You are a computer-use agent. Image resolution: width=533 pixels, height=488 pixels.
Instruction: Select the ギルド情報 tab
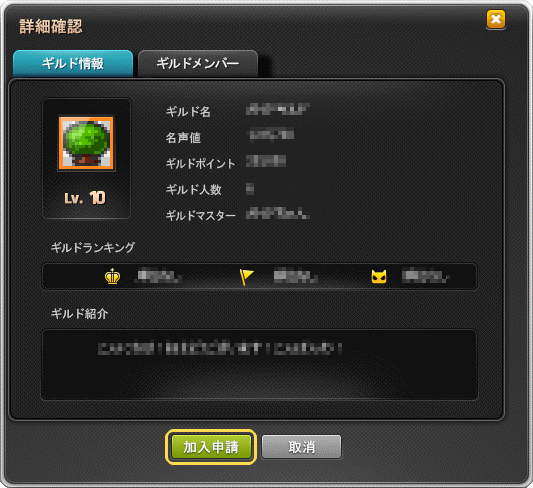[x=73, y=64]
